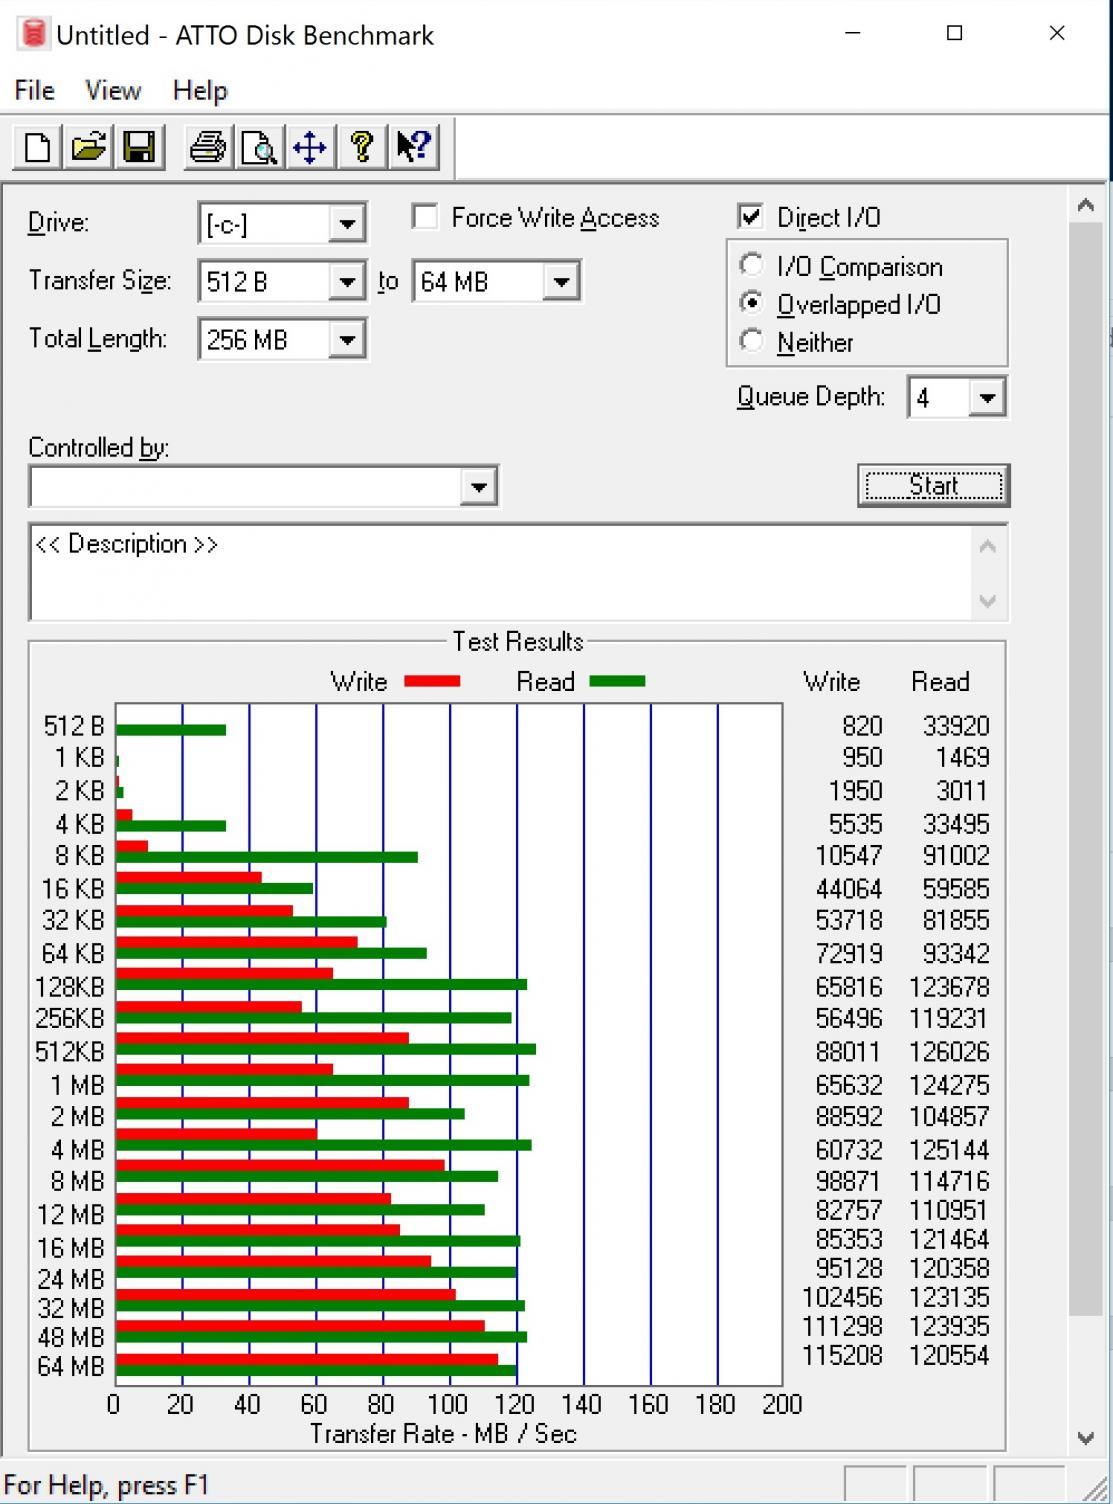Click the 64 MB write value 115208
The image size is (1113, 1504).
tap(842, 1355)
